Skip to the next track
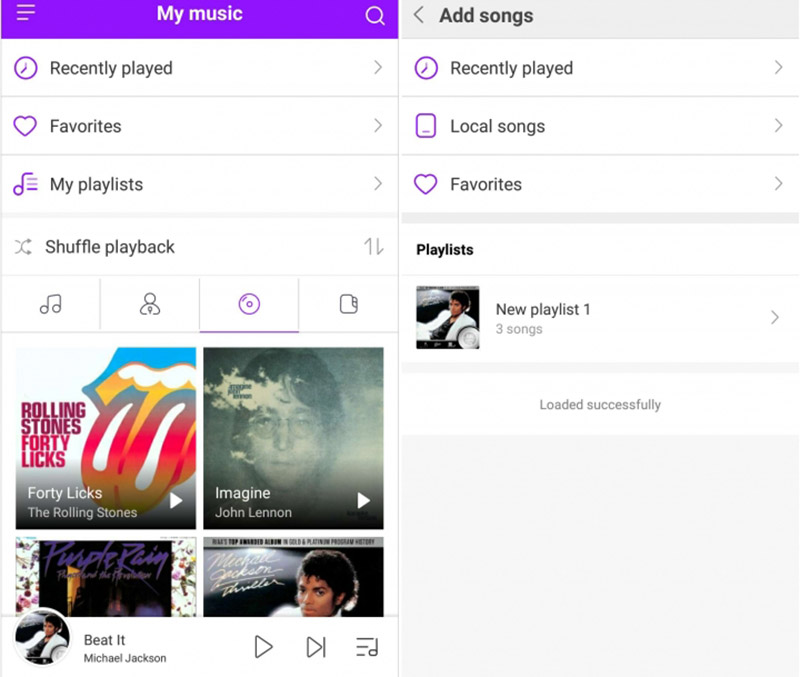This screenshot has height=677, width=800. pos(316,647)
